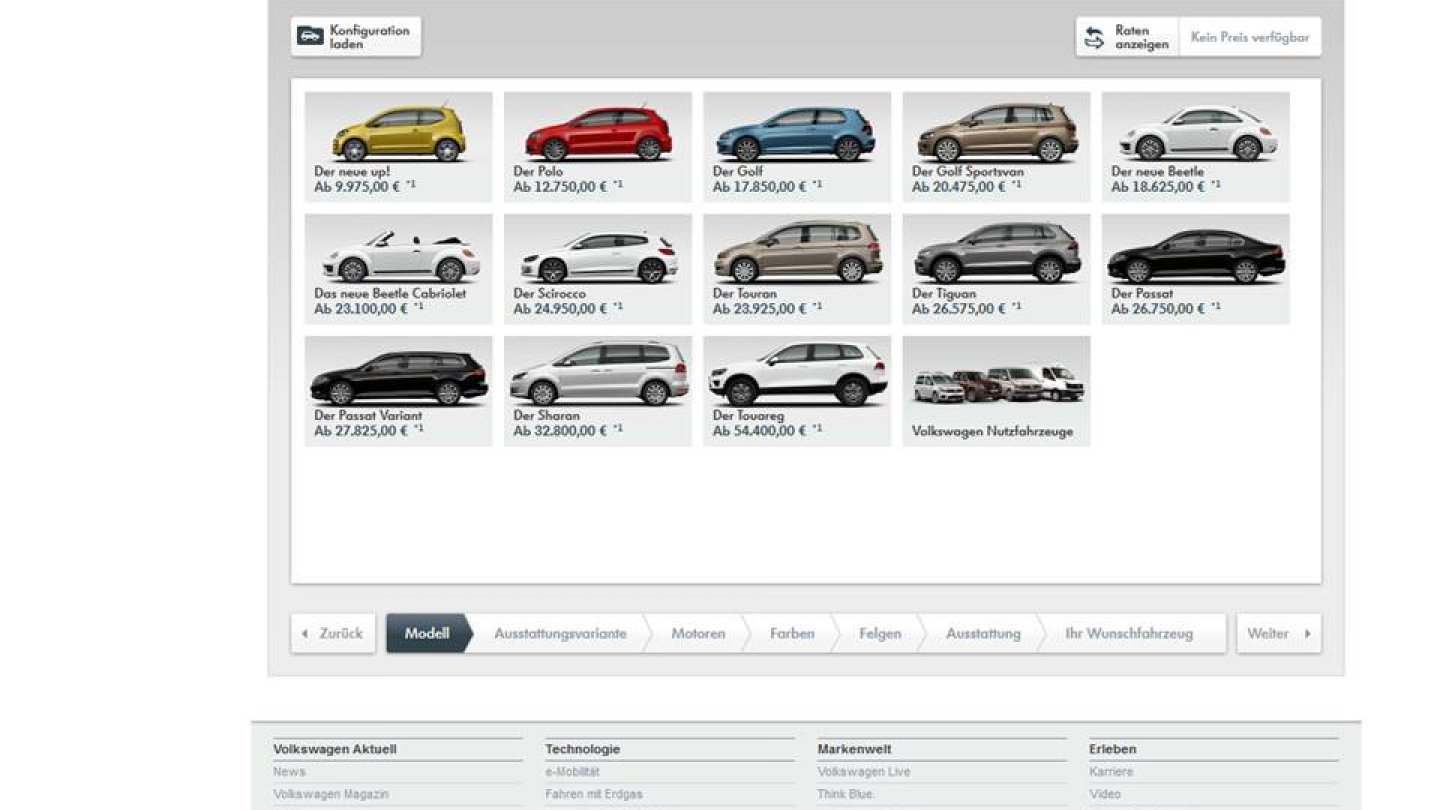Image resolution: width=1440 pixels, height=810 pixels.
Task: Open the Raten anzeigen function
Action: tap(1128, 36)
